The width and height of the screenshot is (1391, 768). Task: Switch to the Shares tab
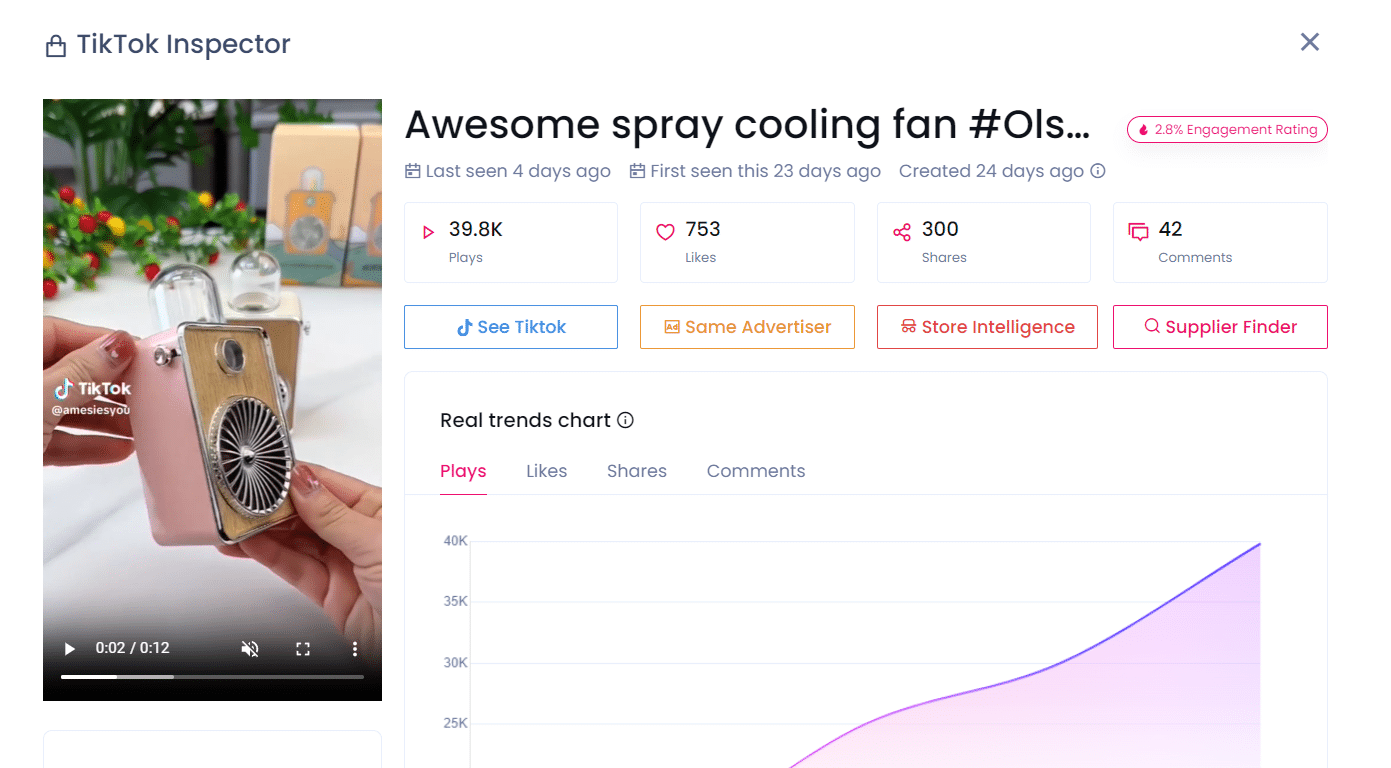coord(637,471)
